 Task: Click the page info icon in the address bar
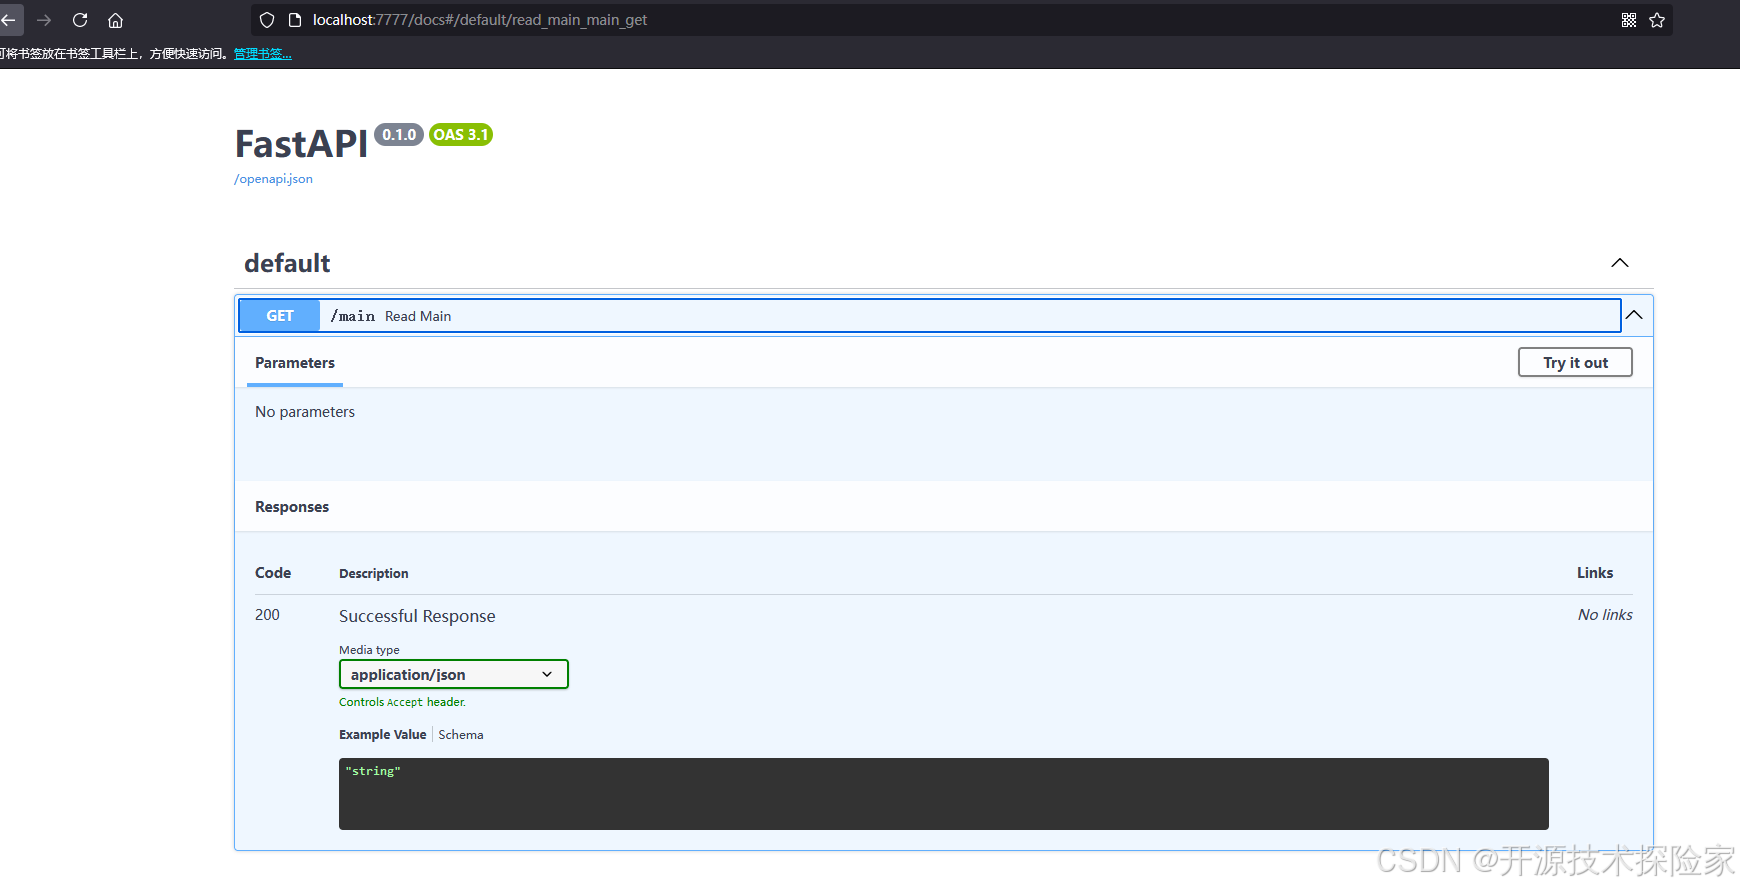tap(295, 20)
